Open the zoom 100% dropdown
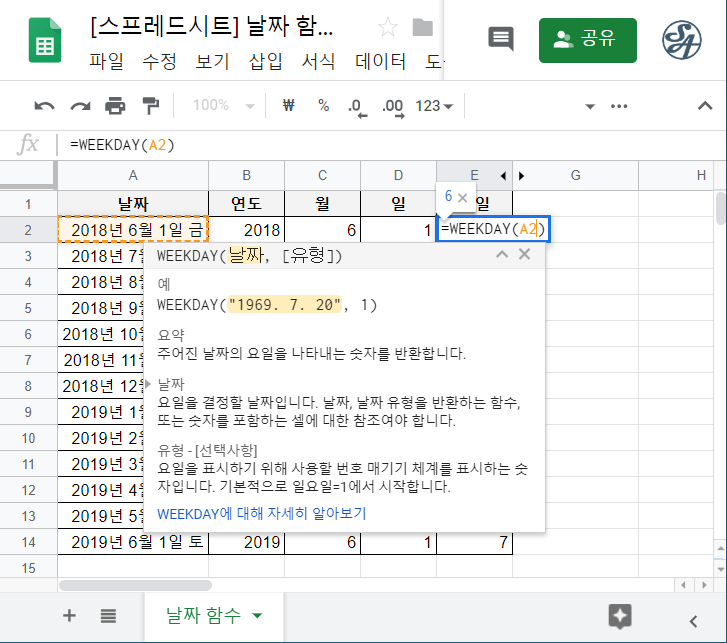This screenshot has height=643, width=727. click(217, 106)
